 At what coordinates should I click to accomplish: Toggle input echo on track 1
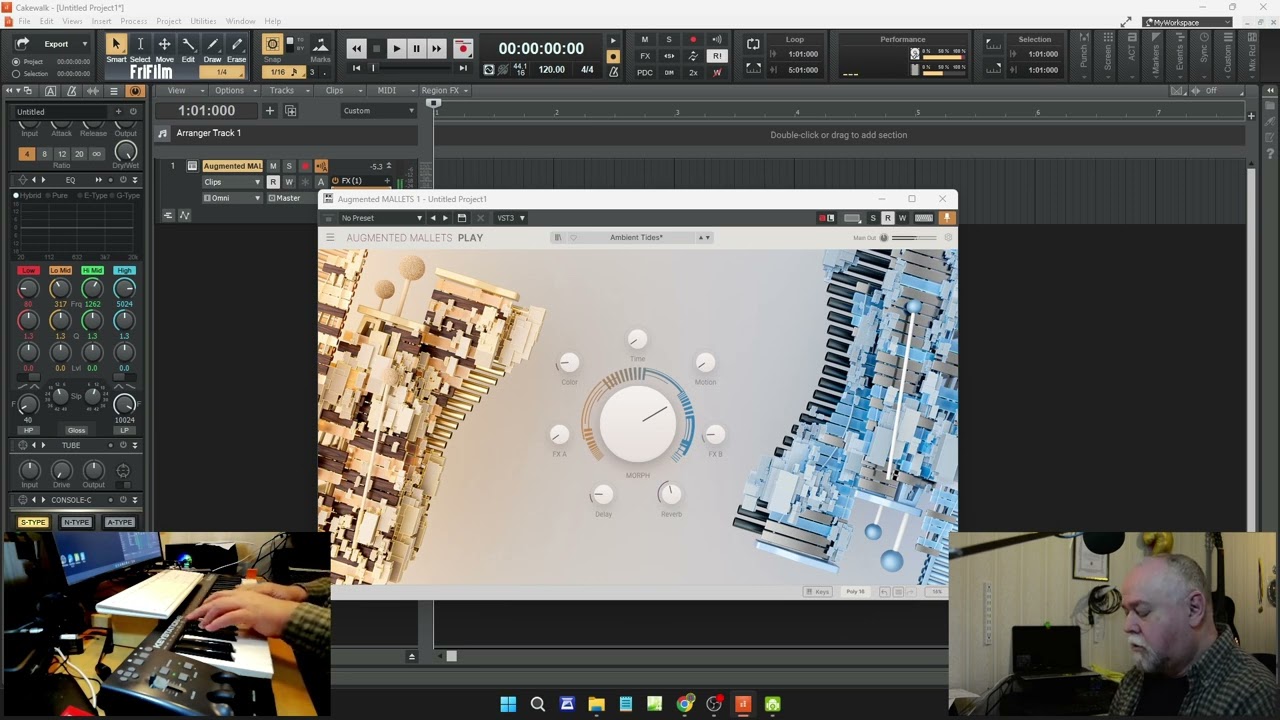(321, 166)
